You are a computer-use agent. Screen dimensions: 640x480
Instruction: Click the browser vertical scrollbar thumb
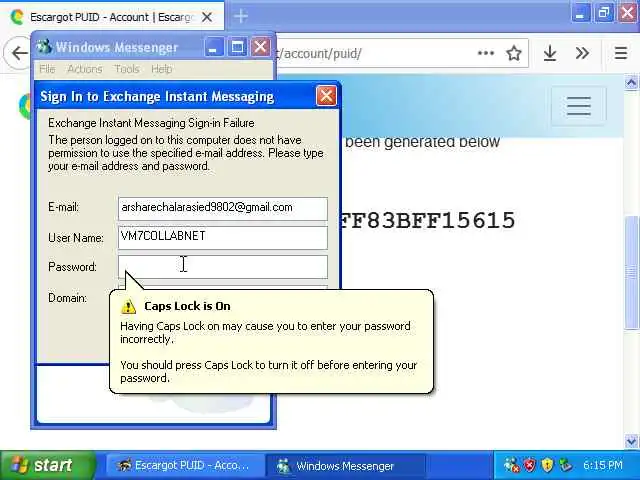tap(631, 272)
